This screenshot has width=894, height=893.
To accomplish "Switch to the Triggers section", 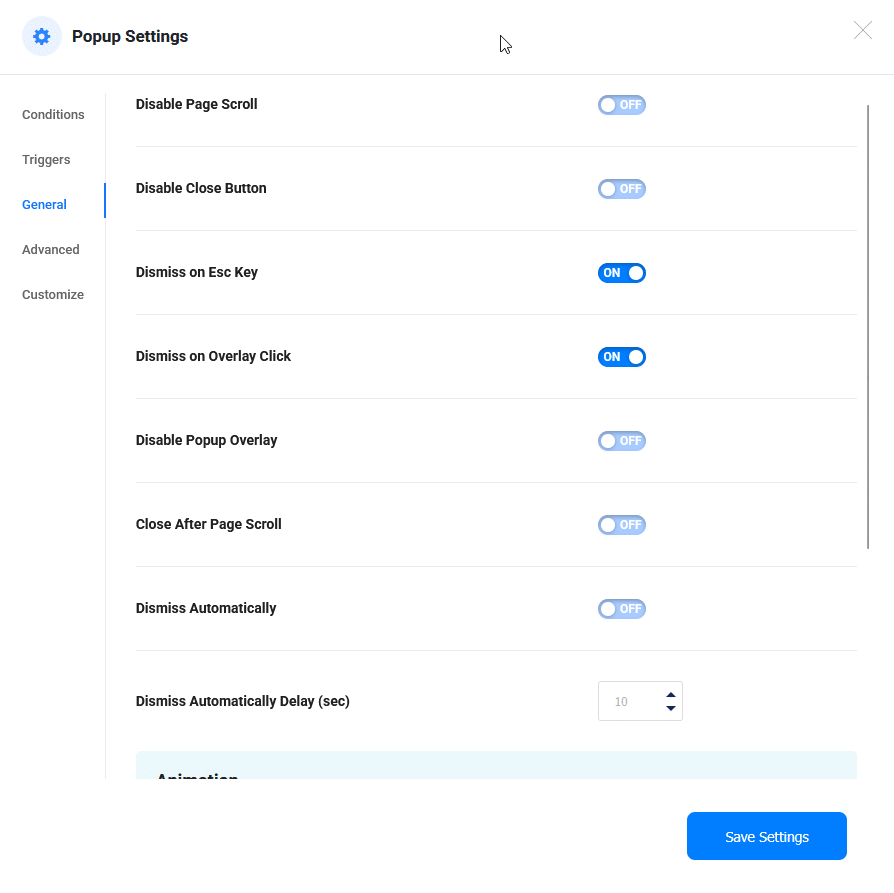I will coord(46,159).
